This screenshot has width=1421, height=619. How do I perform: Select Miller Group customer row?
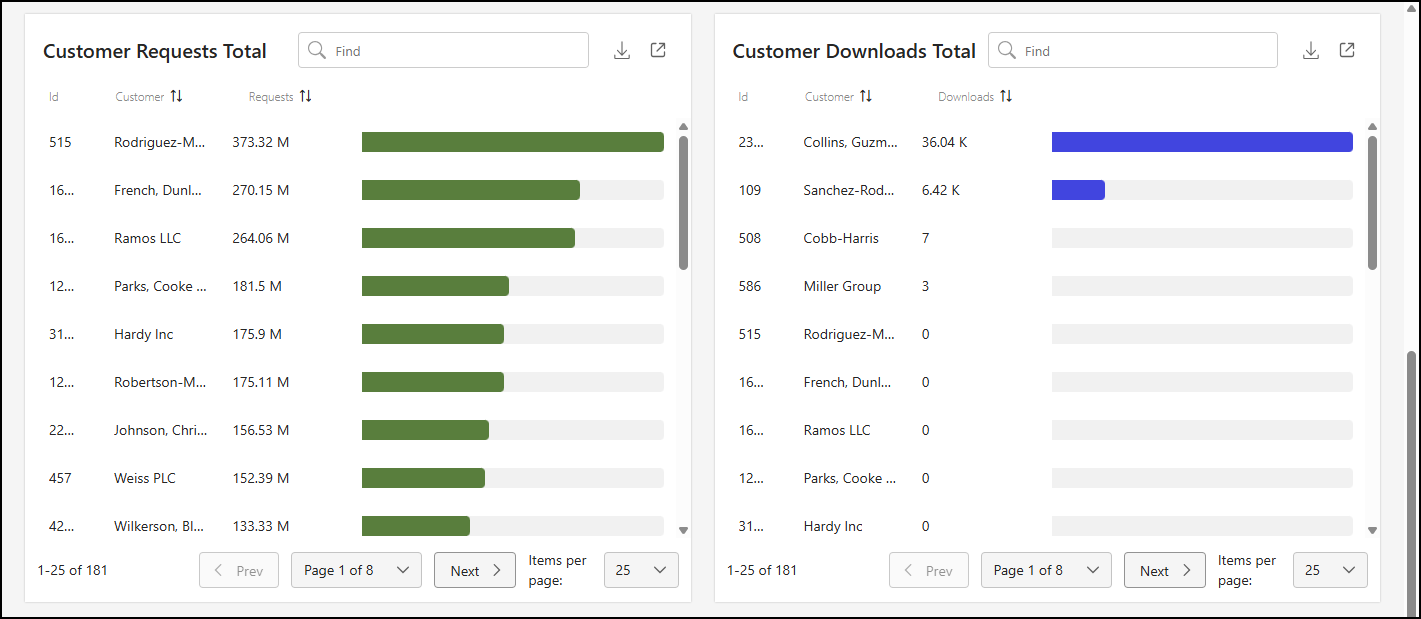point(1045,286)
